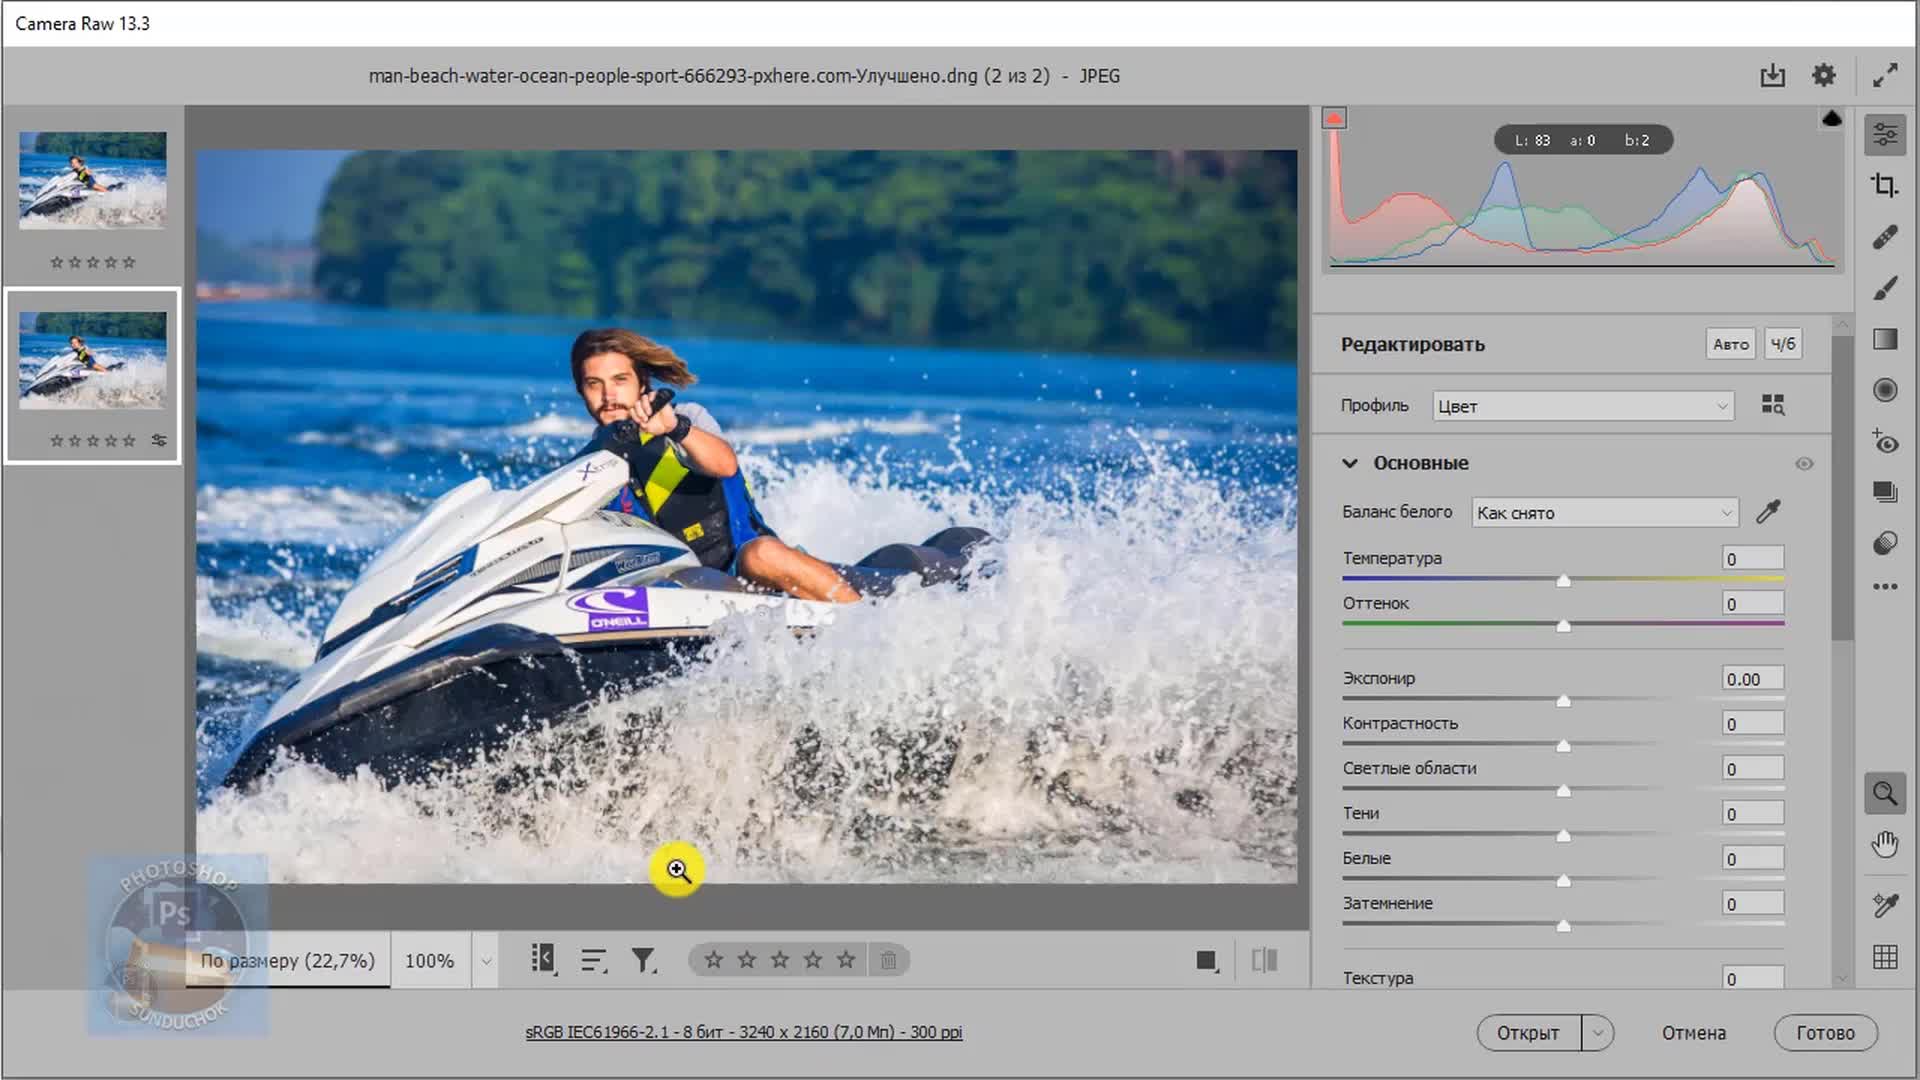Toggle shadow clipping warning in histogram
The width and height of the screenshot is (1920, 1080).
click(x=1334, y=119)
